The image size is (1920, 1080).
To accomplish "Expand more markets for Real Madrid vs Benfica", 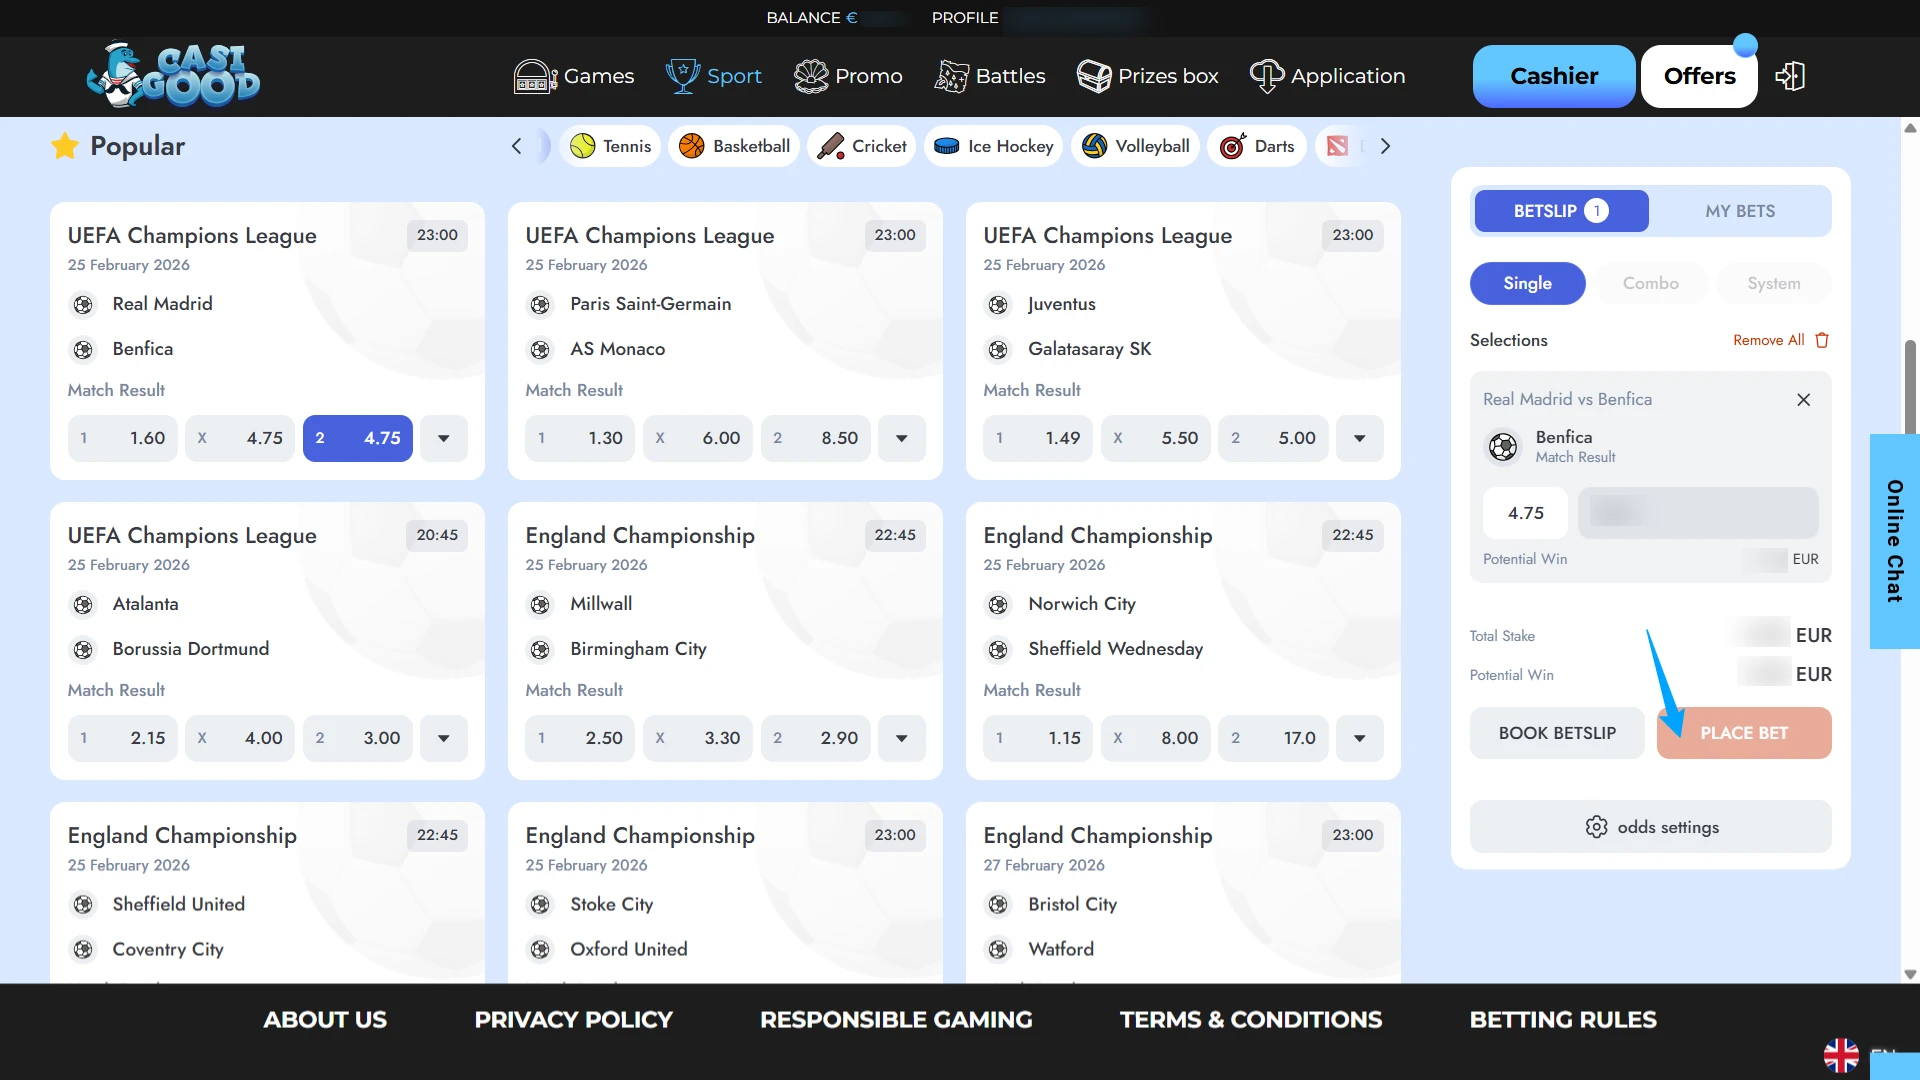I will [x=443, y=438].
